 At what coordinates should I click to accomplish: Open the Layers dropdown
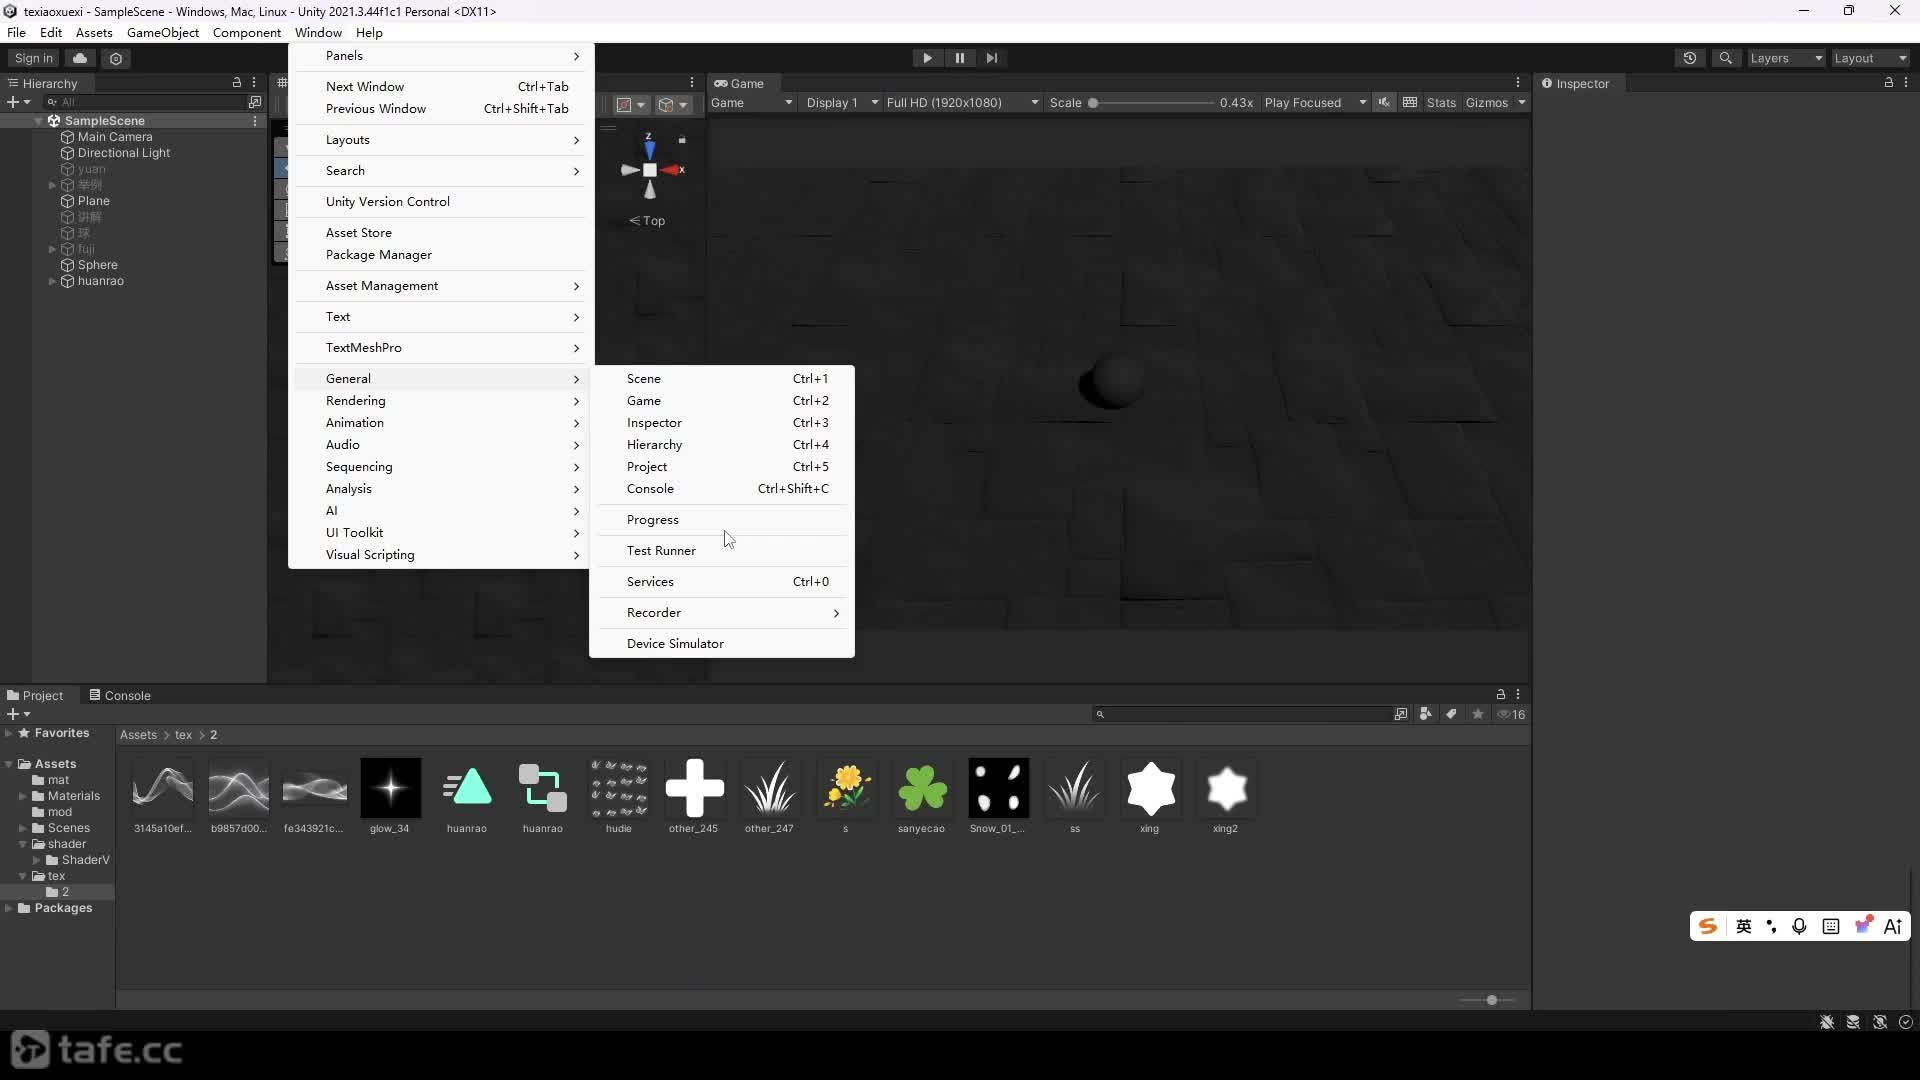tap(1786, 58)
